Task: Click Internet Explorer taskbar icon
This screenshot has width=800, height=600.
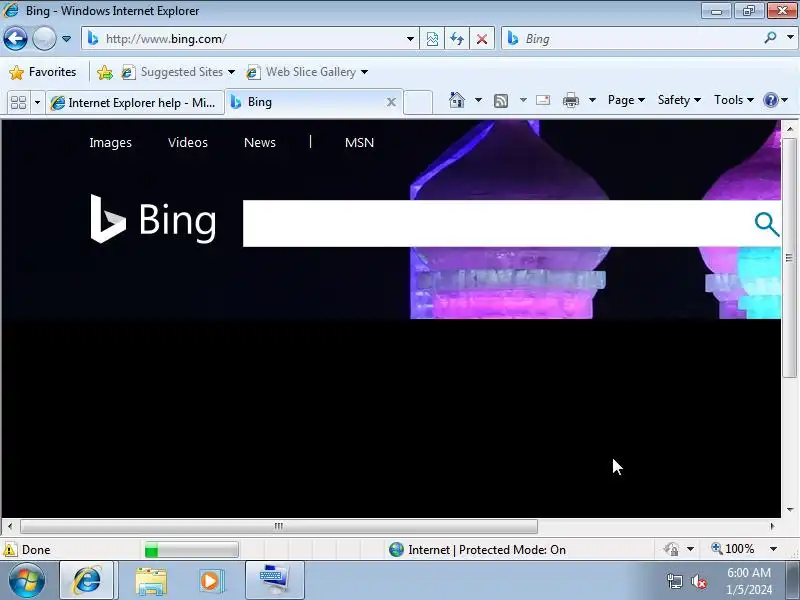Action: coord(87,581)
